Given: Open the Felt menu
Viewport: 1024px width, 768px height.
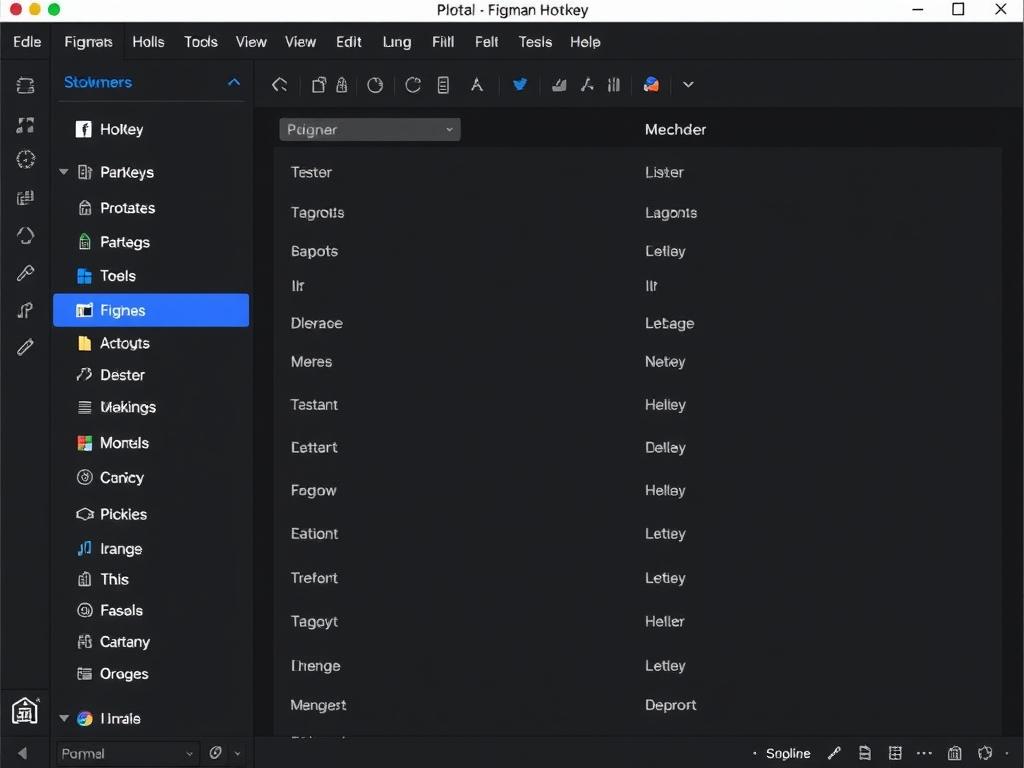Looking at the screenshot, I should [487, 42].
